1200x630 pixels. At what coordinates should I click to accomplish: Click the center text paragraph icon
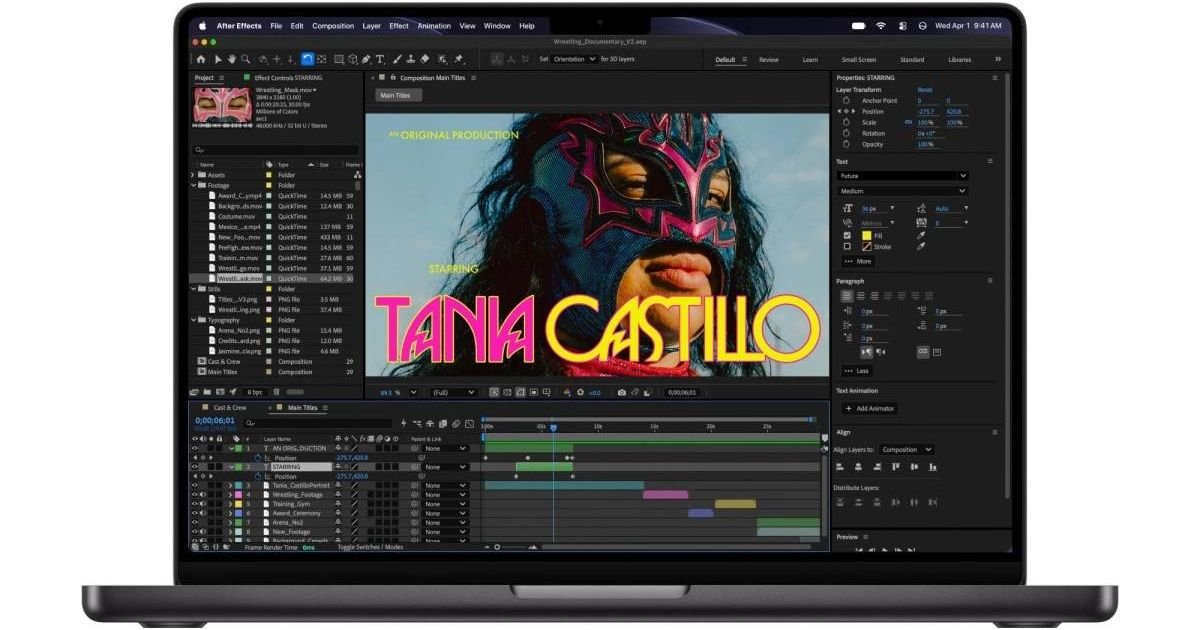pyautogui.click(x=860, y=296)
